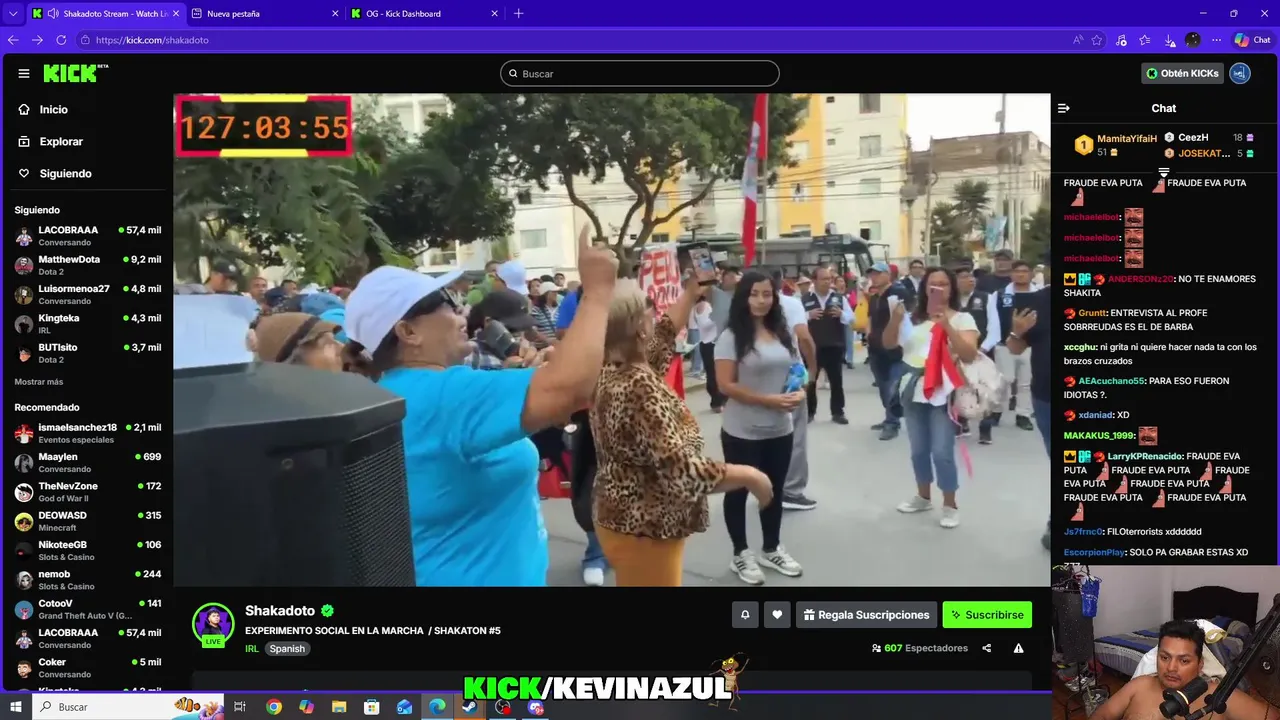
Task: Click Regala Suscripciones button
Action: (866, 615)
